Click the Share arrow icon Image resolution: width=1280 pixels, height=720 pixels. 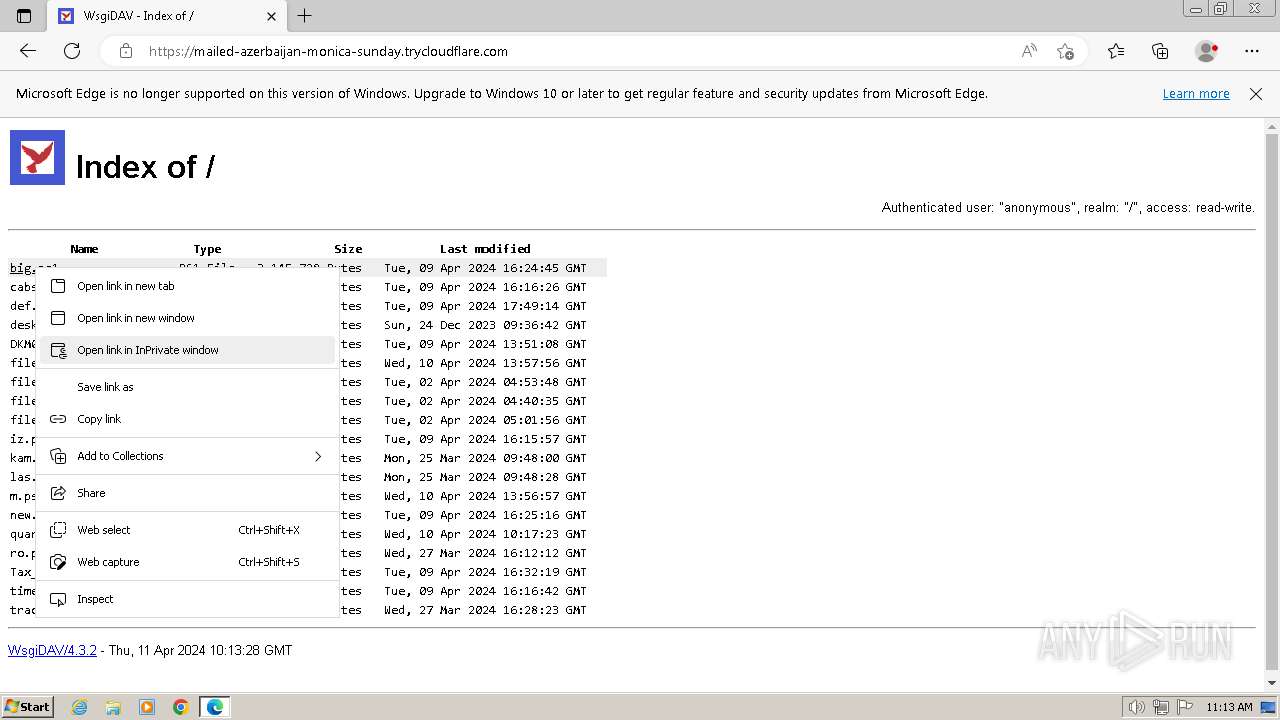(x=58, y=493)
